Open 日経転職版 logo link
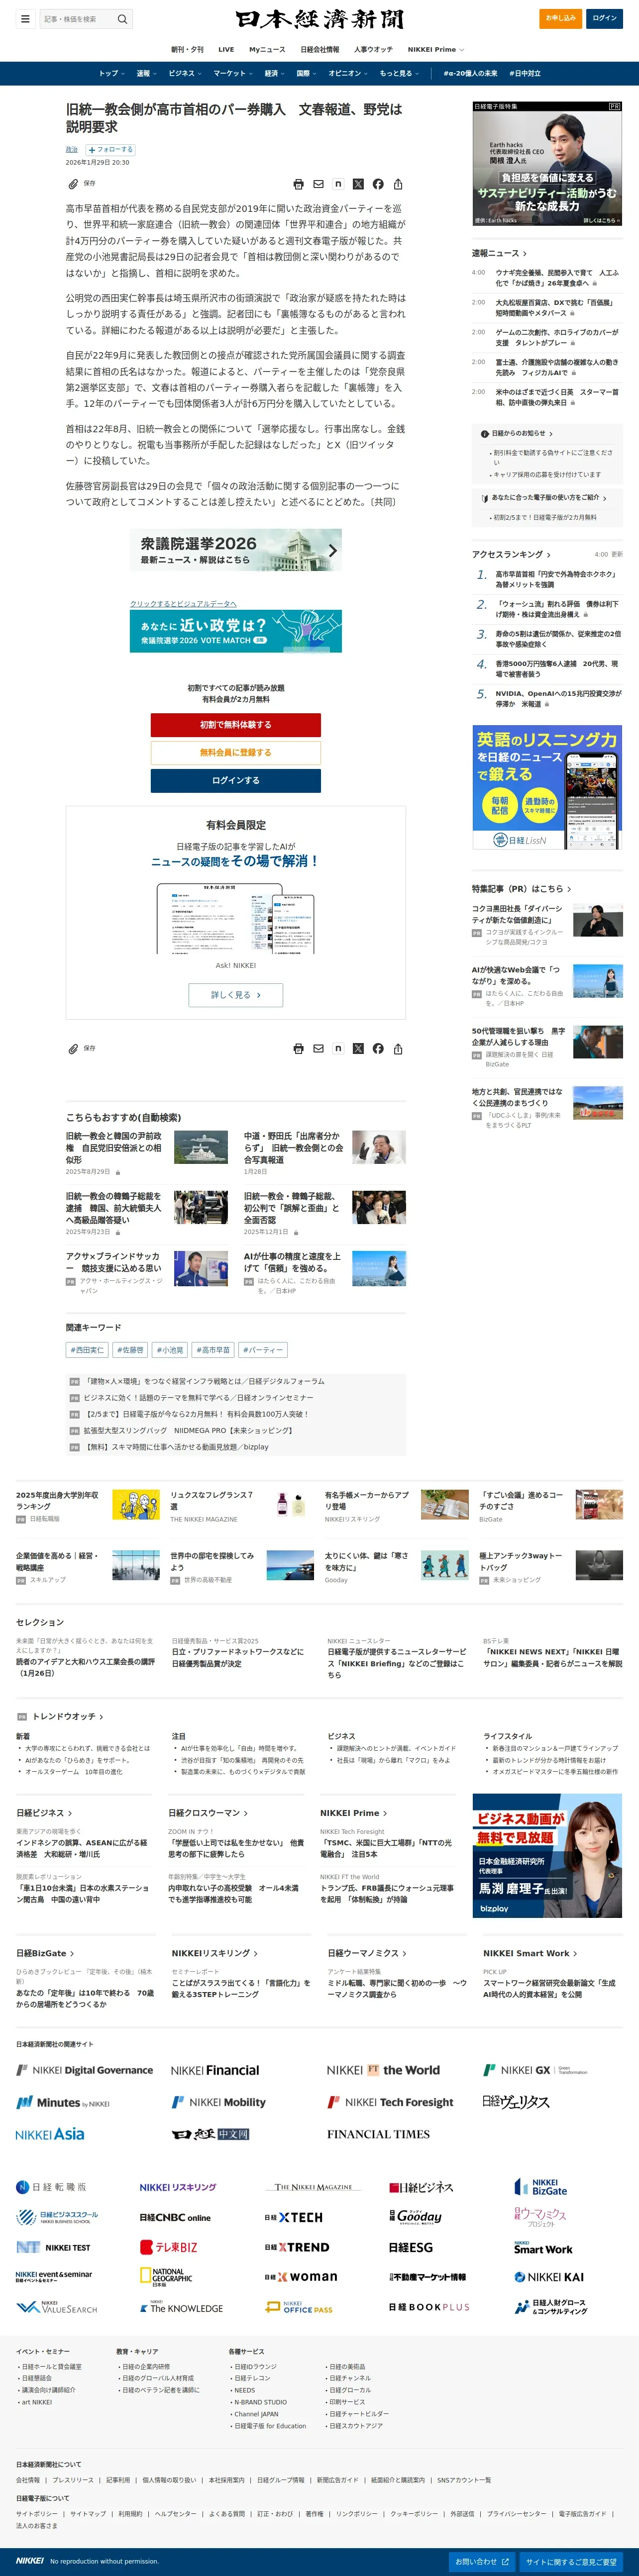The image size is (639, 2576). pos(51,2187)
